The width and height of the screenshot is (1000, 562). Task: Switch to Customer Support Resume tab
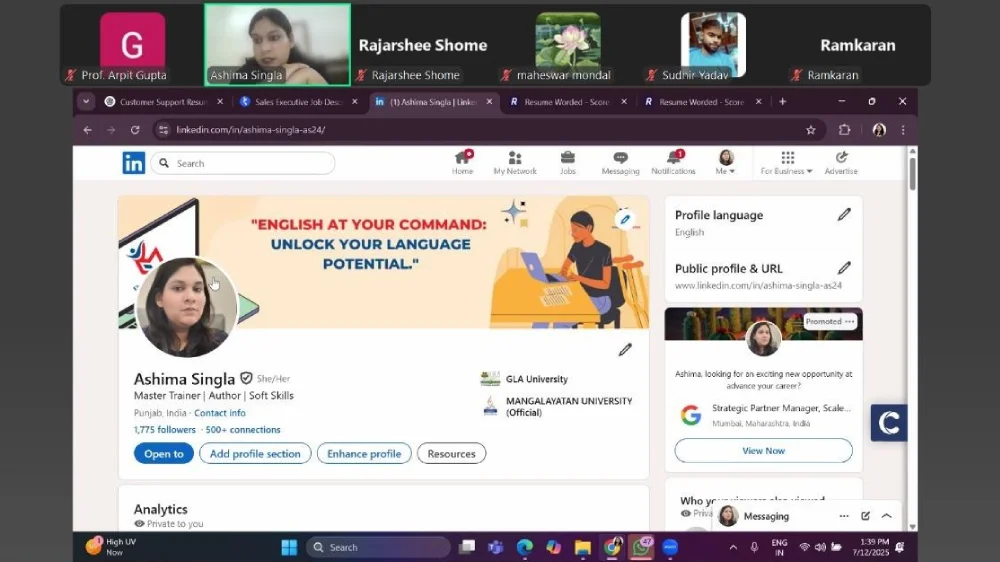coord(162,102)
